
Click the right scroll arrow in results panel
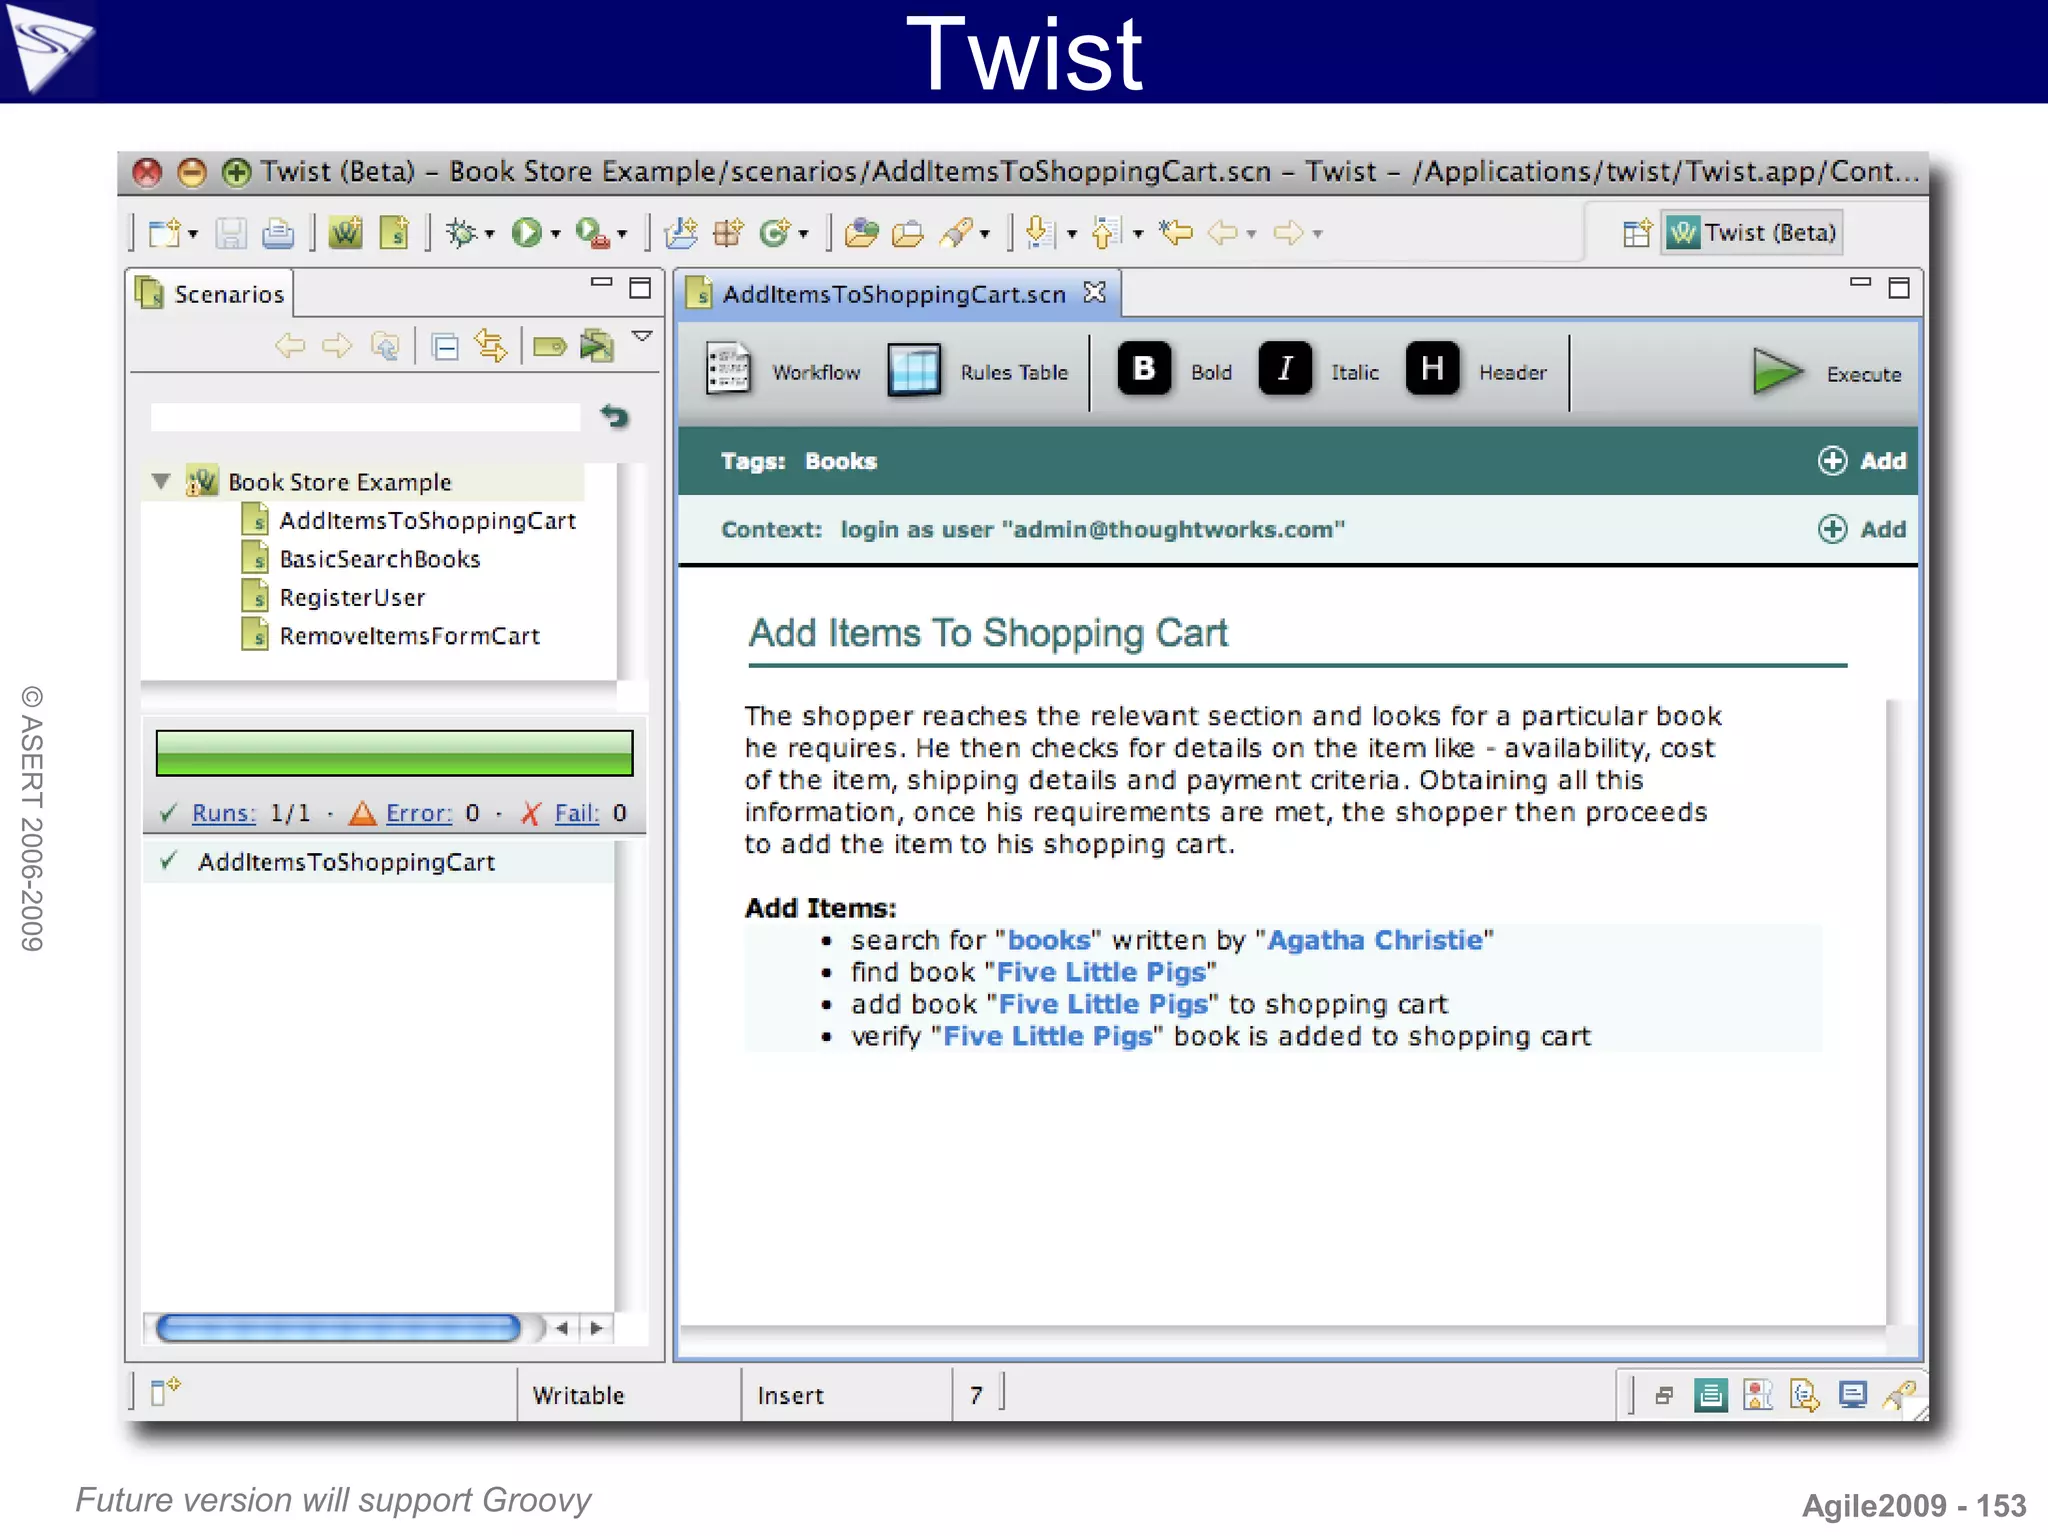pyautogui.click(x=596, y=1328)
